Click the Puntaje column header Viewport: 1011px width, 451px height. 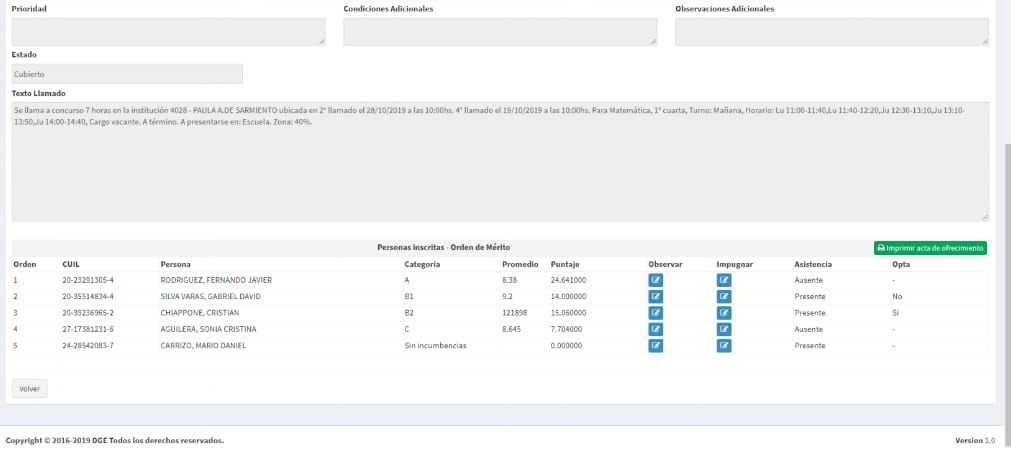tap(565, 264)
